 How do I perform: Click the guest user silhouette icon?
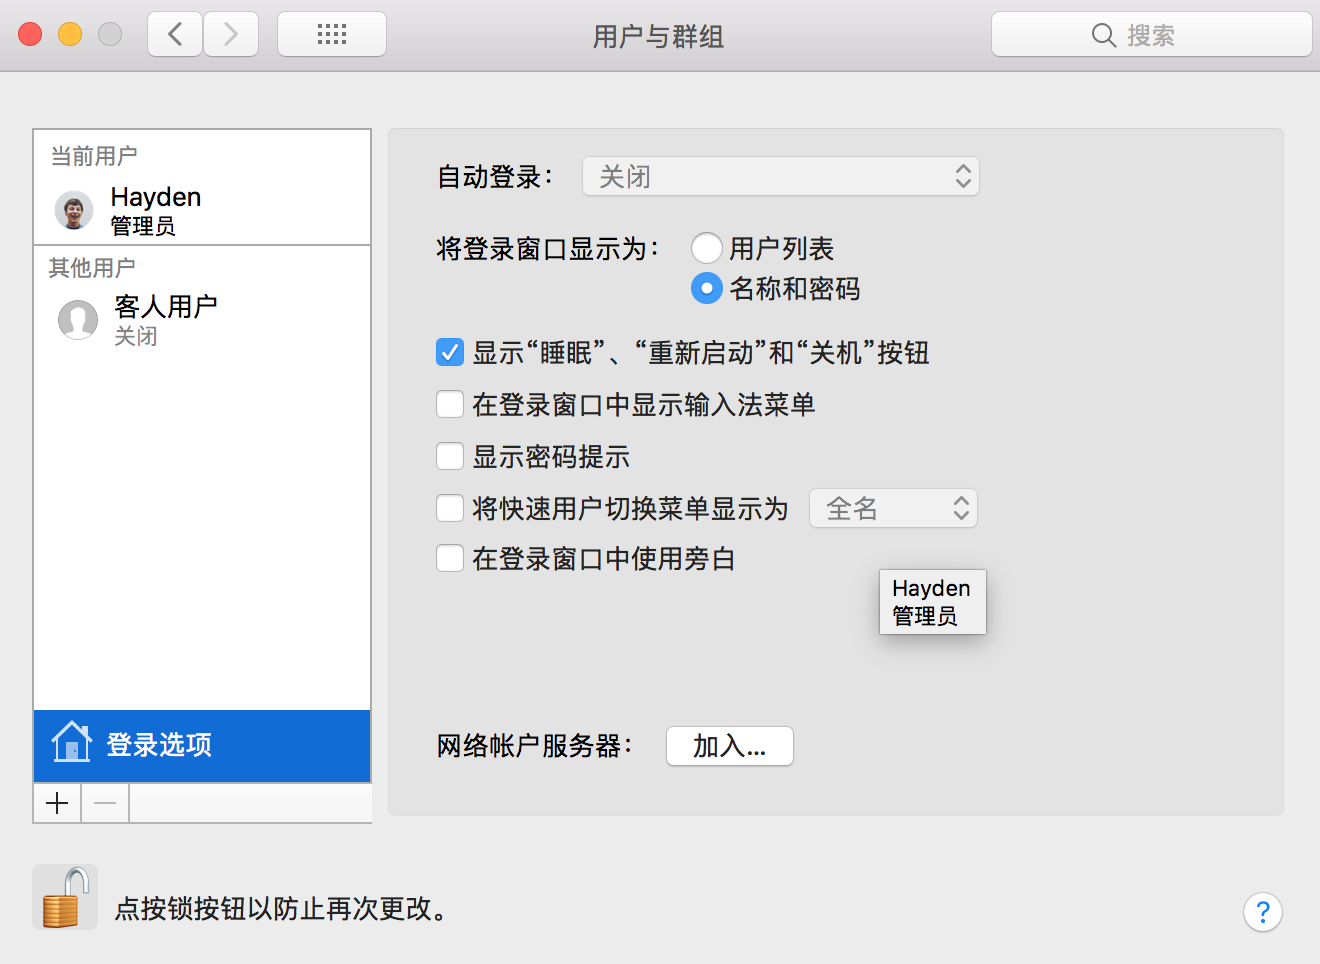[x=78, y=320]
